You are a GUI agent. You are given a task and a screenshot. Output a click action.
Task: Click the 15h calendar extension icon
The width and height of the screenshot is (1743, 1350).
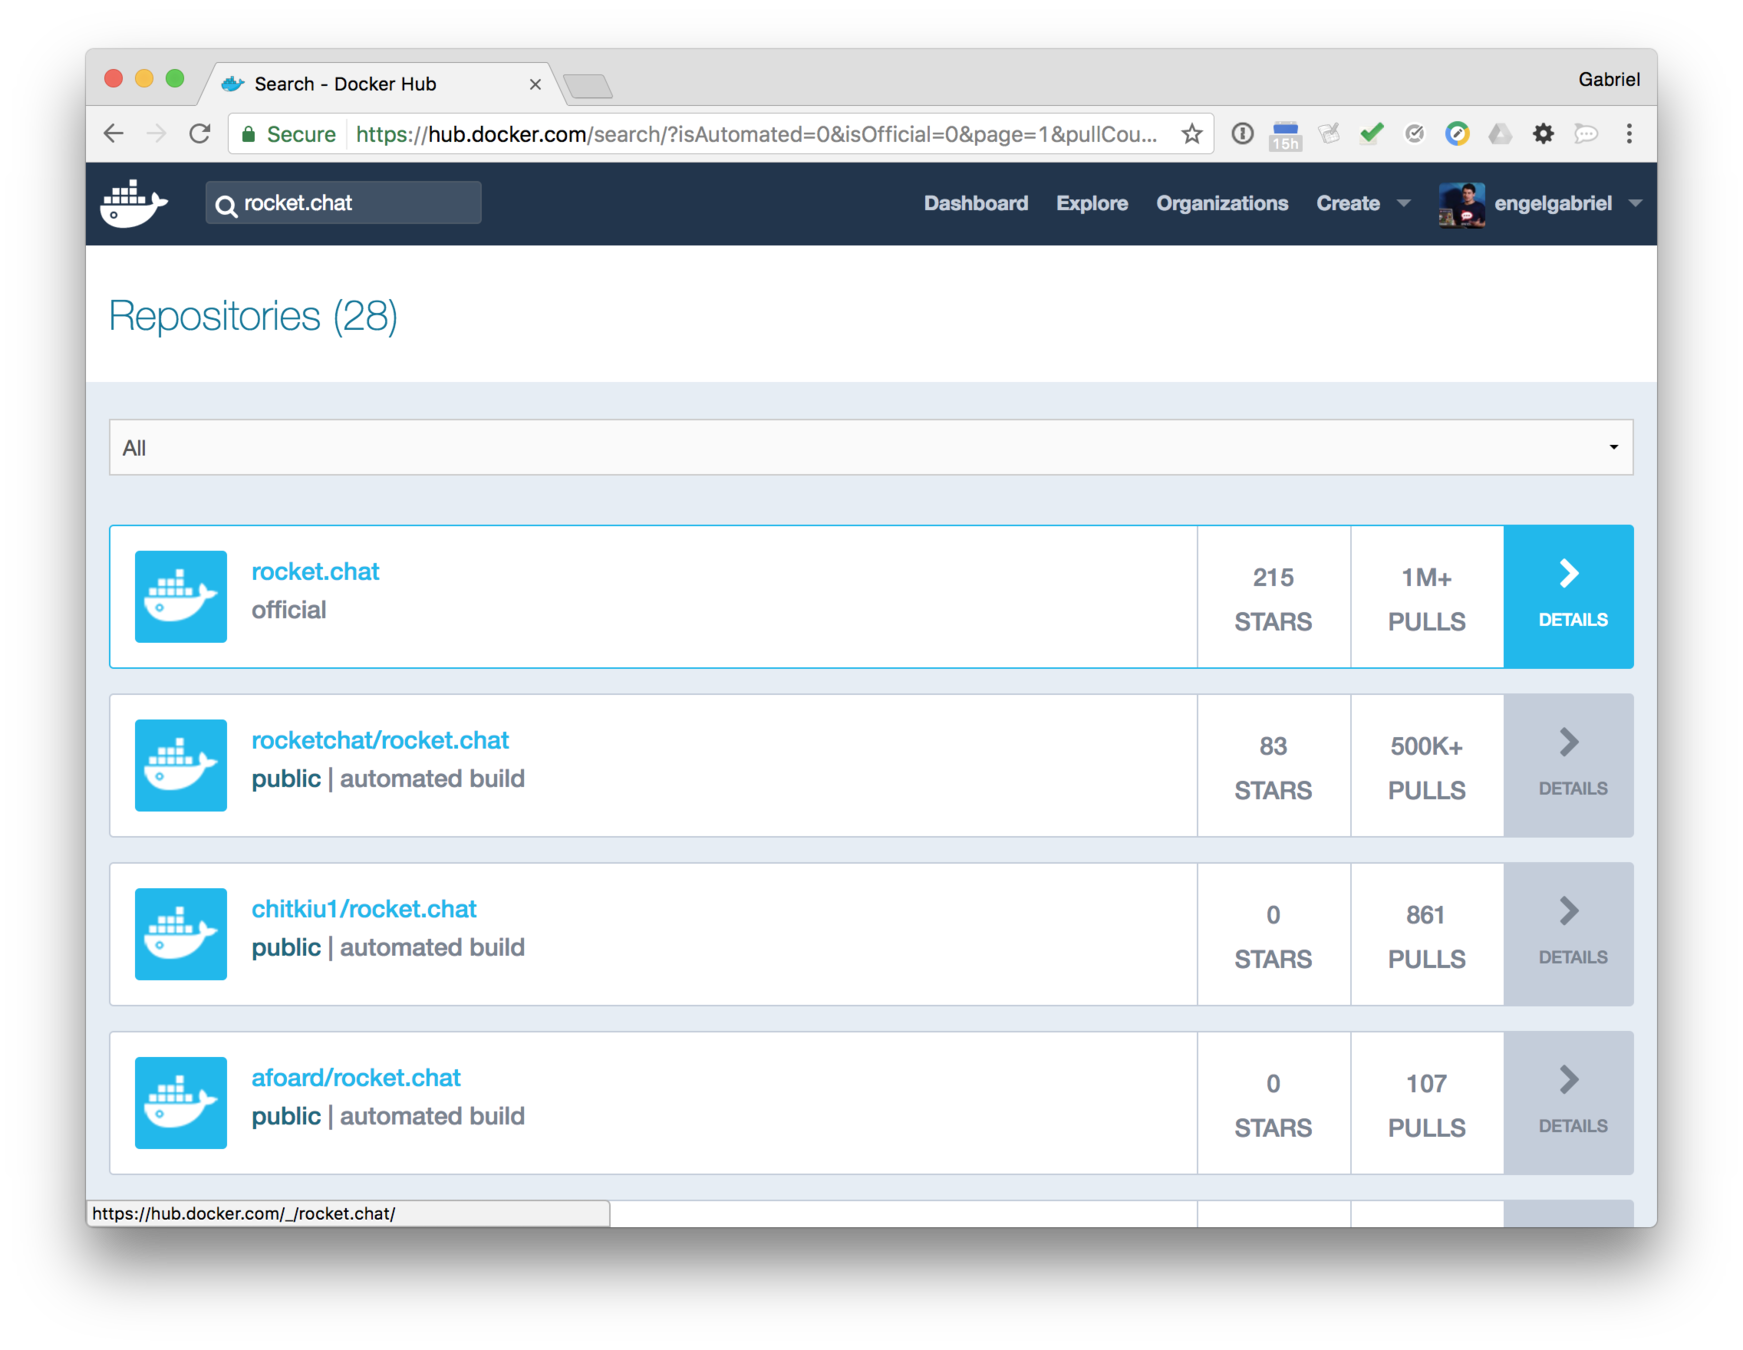[1285, 135]
